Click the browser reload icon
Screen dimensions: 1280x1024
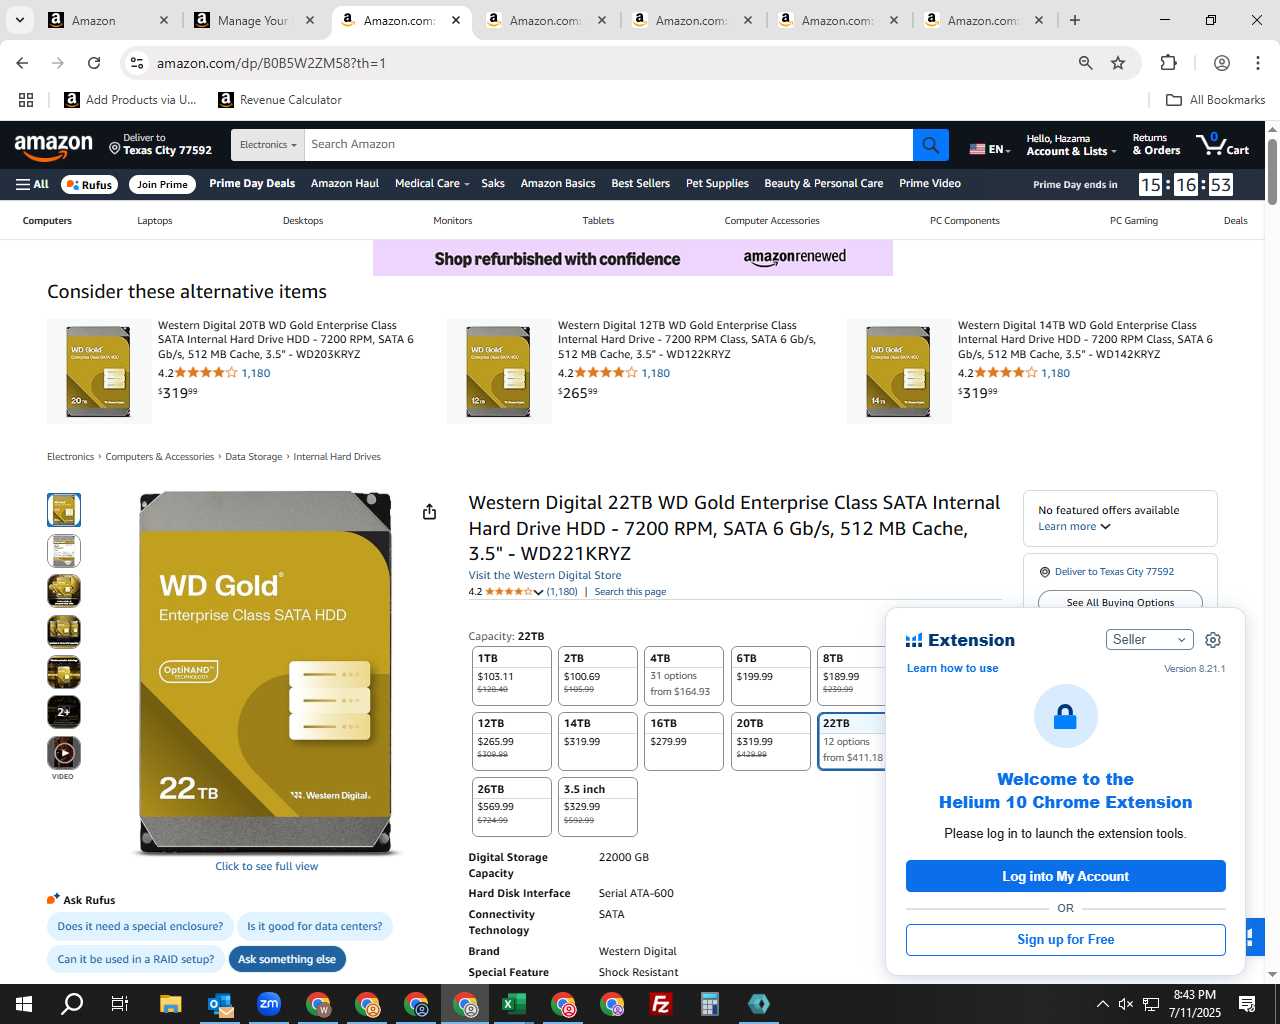[94, 63]
